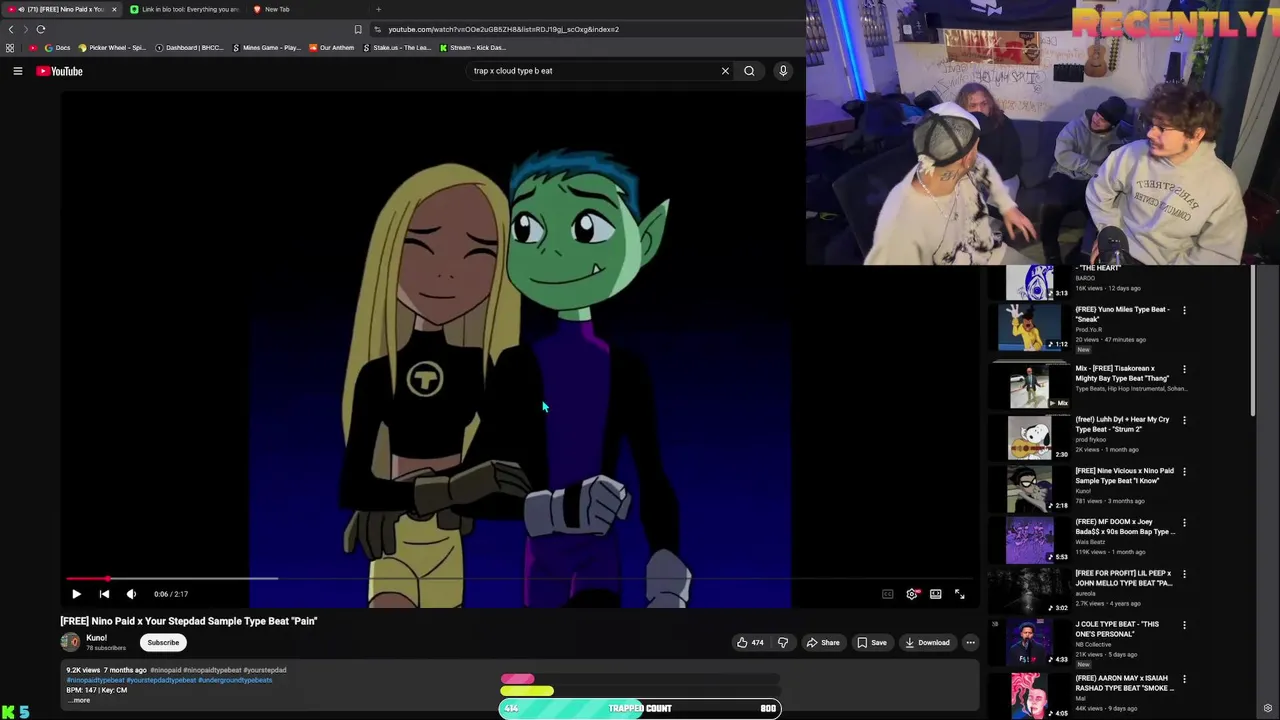Clear the YouTube search box text
Image resolution: width=1280 pixels, height=720 pixels.
[725, 71]
